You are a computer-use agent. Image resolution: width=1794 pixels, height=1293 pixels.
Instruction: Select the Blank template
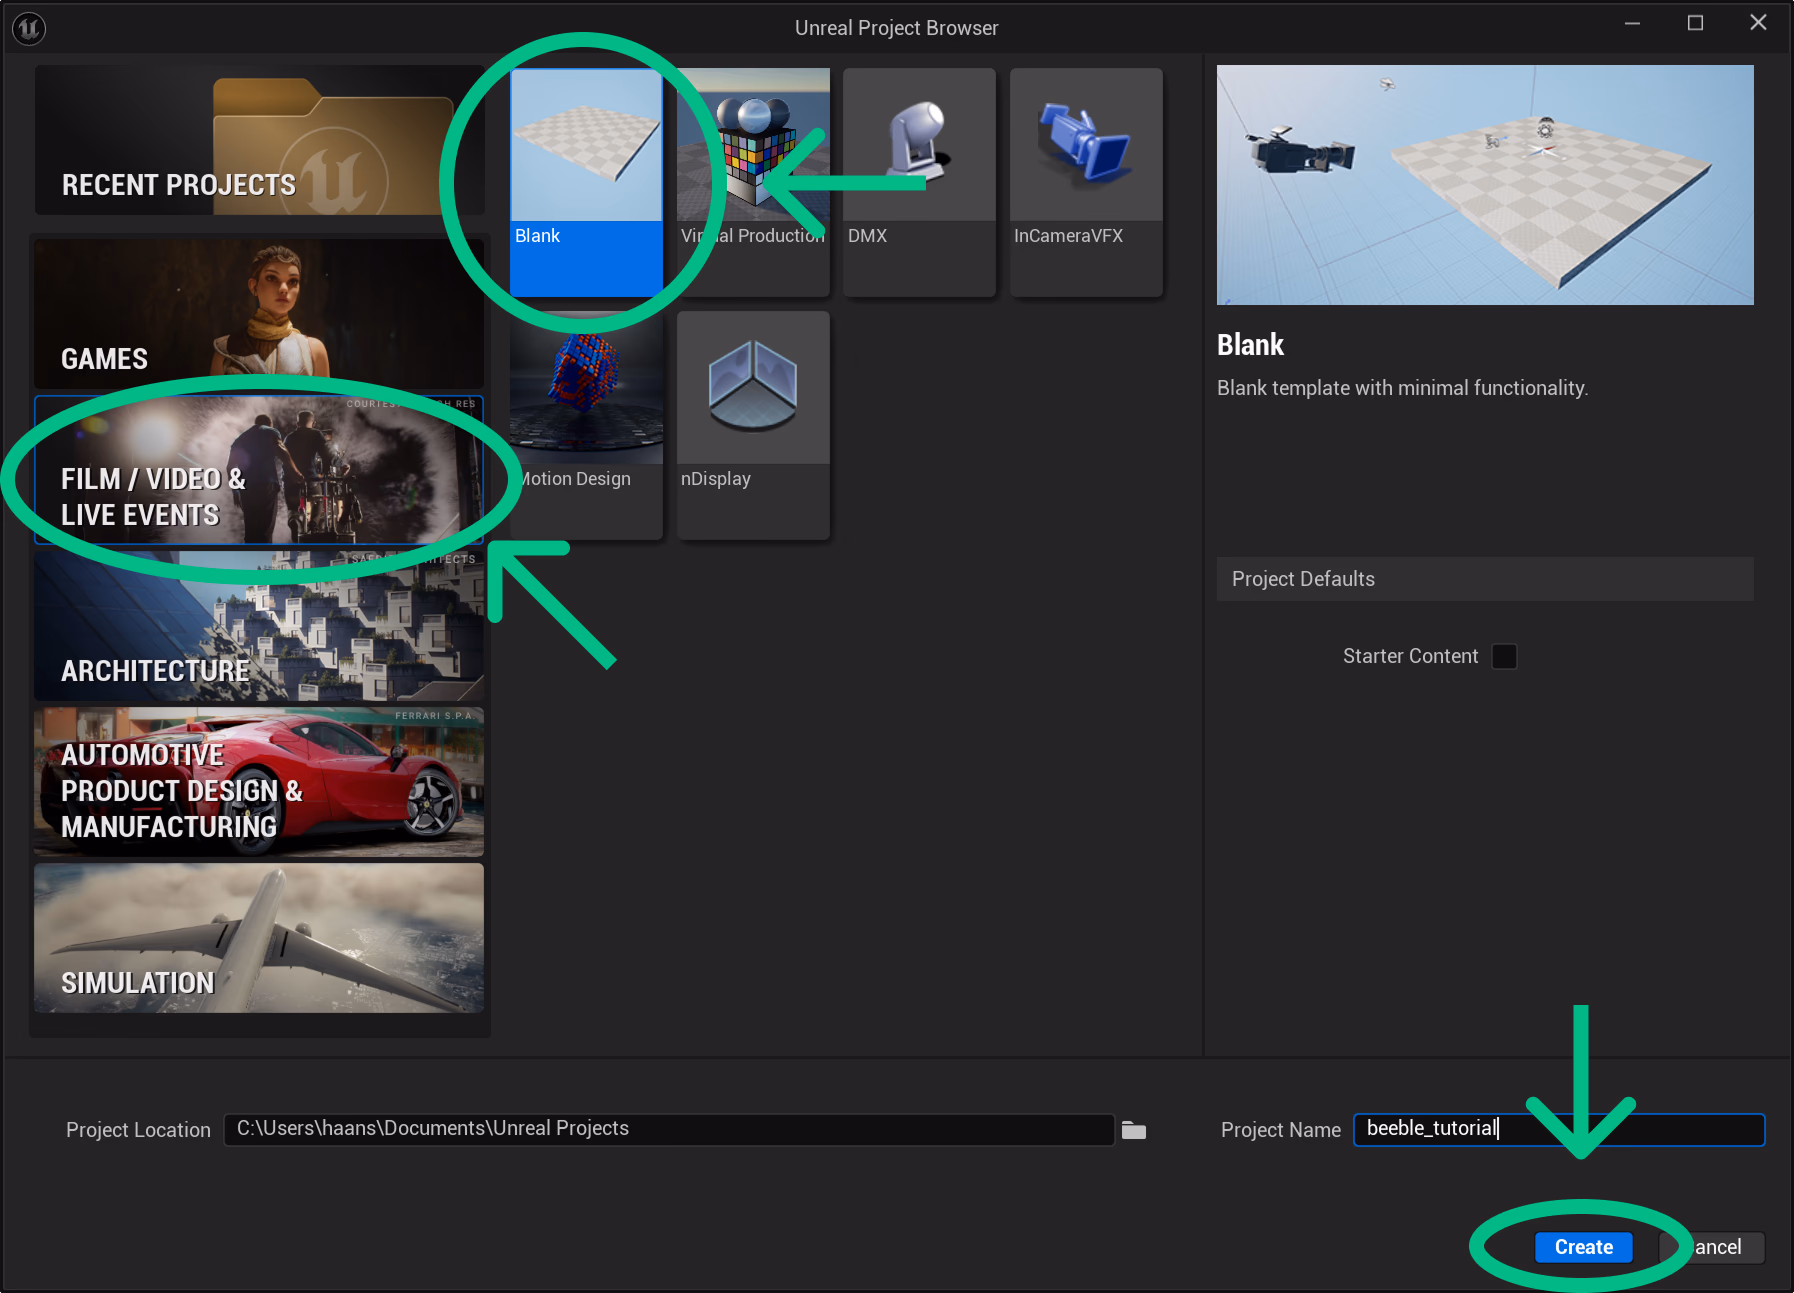[x=586, y=180]
